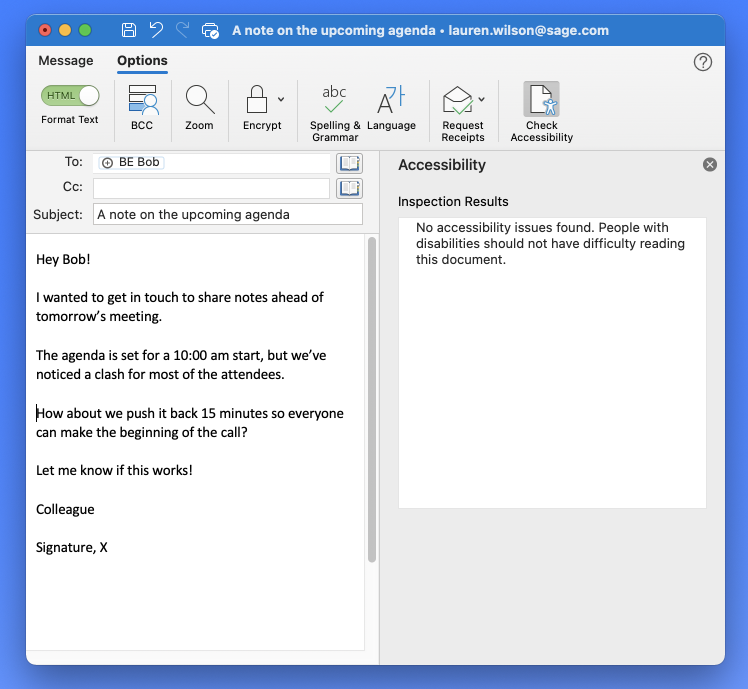Switch to the Message tab

pos(66,61)
